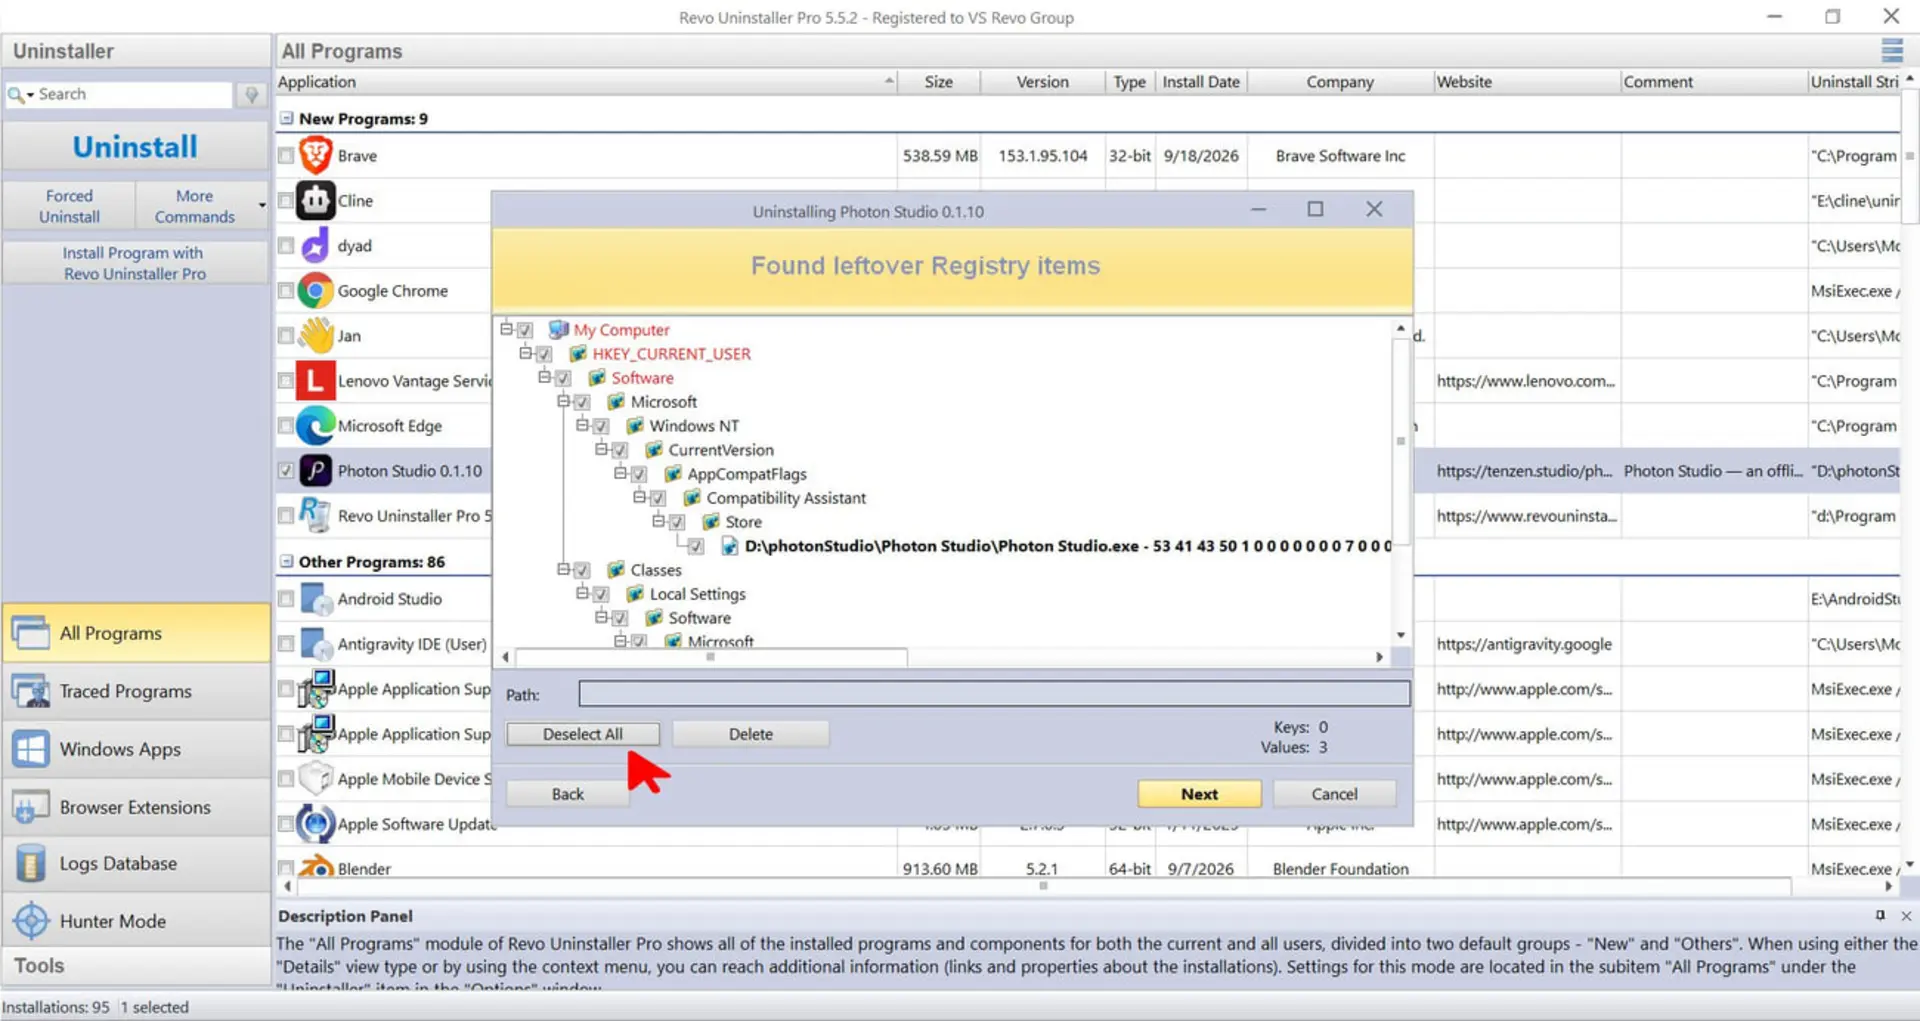
Task: Check the Android Studio program checkbox
Action: pos(286,599)
